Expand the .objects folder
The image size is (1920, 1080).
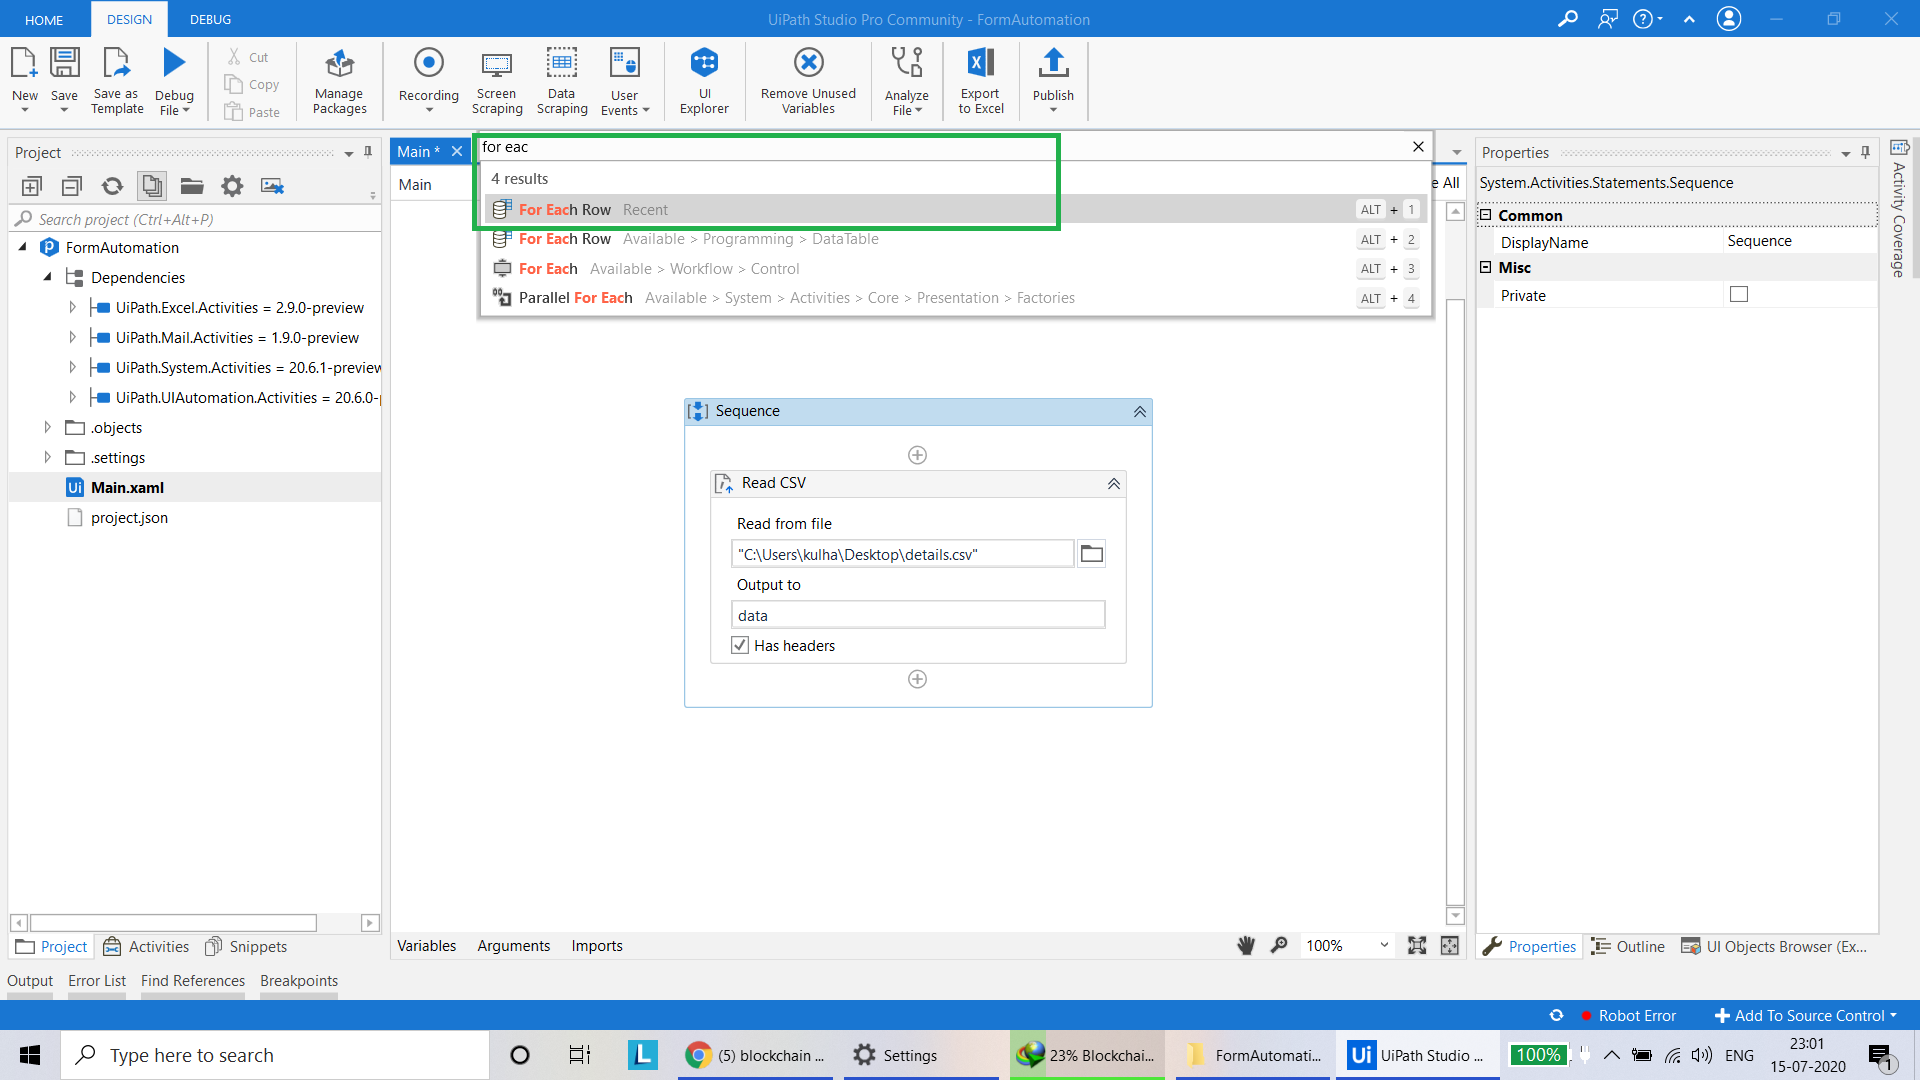pyautogui.click(x=47, y=428)
